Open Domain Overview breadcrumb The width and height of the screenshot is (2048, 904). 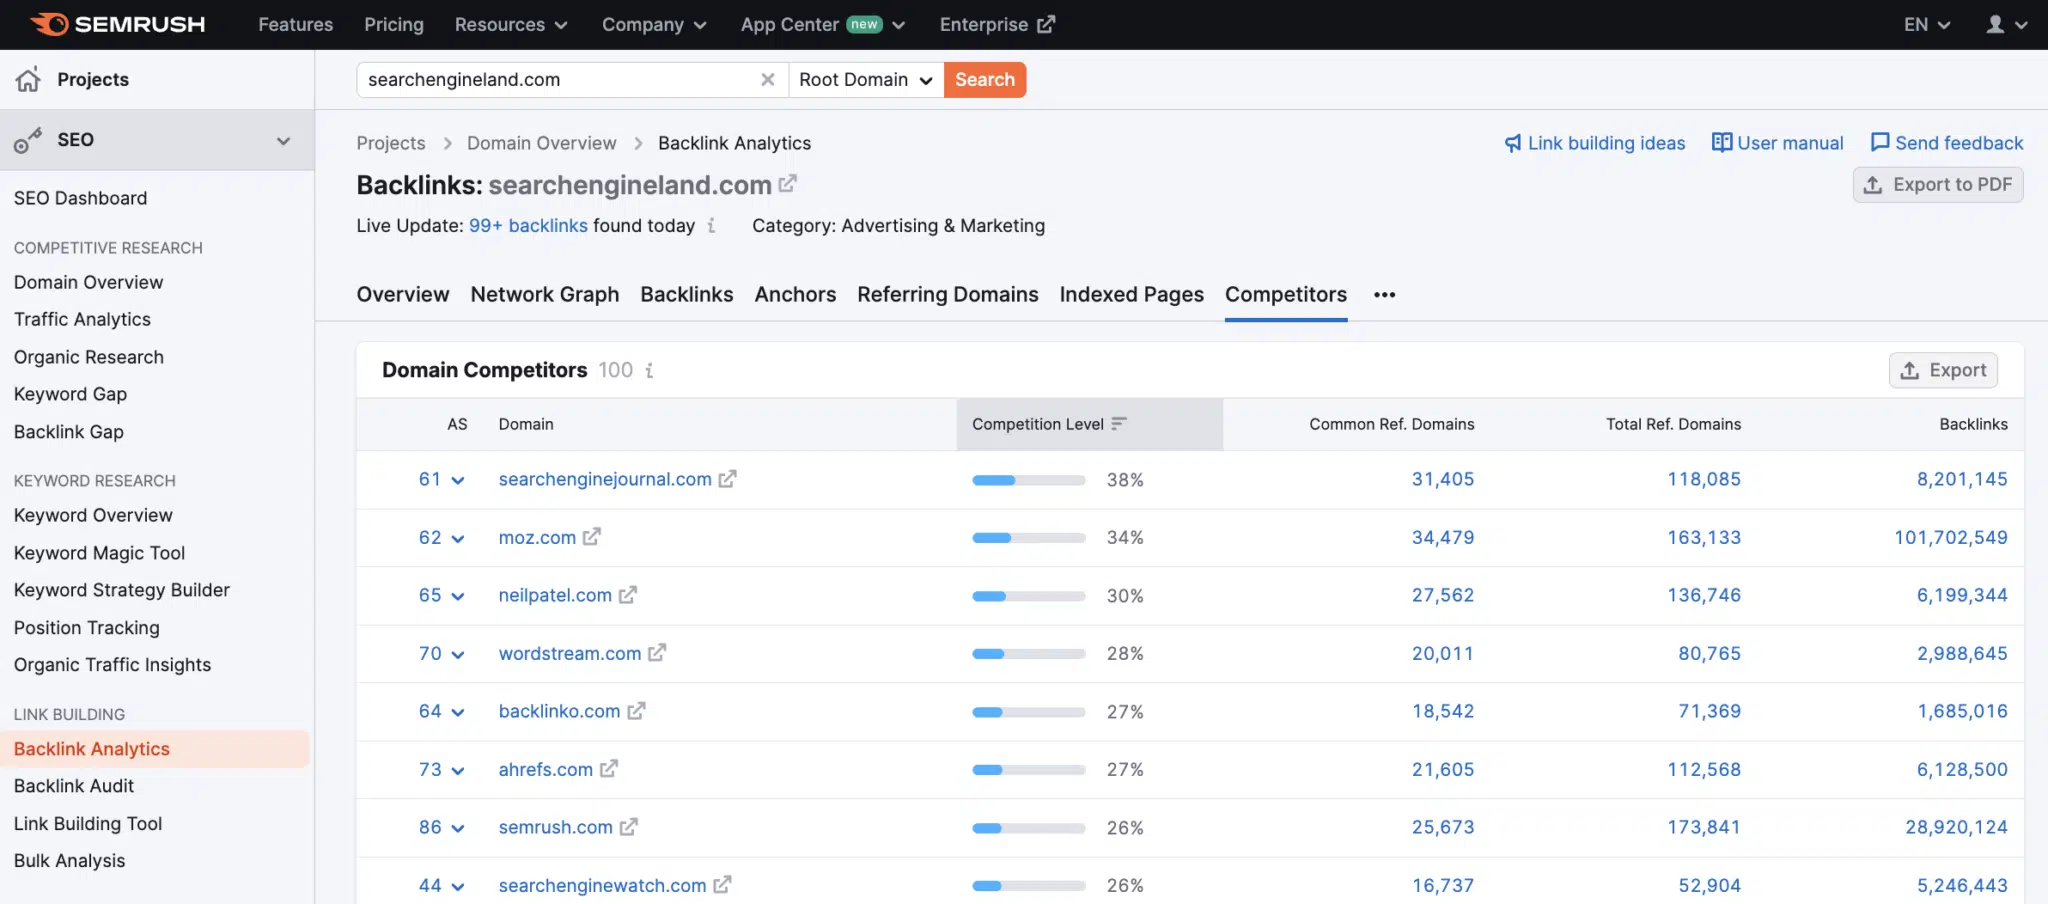coord(541,143)
